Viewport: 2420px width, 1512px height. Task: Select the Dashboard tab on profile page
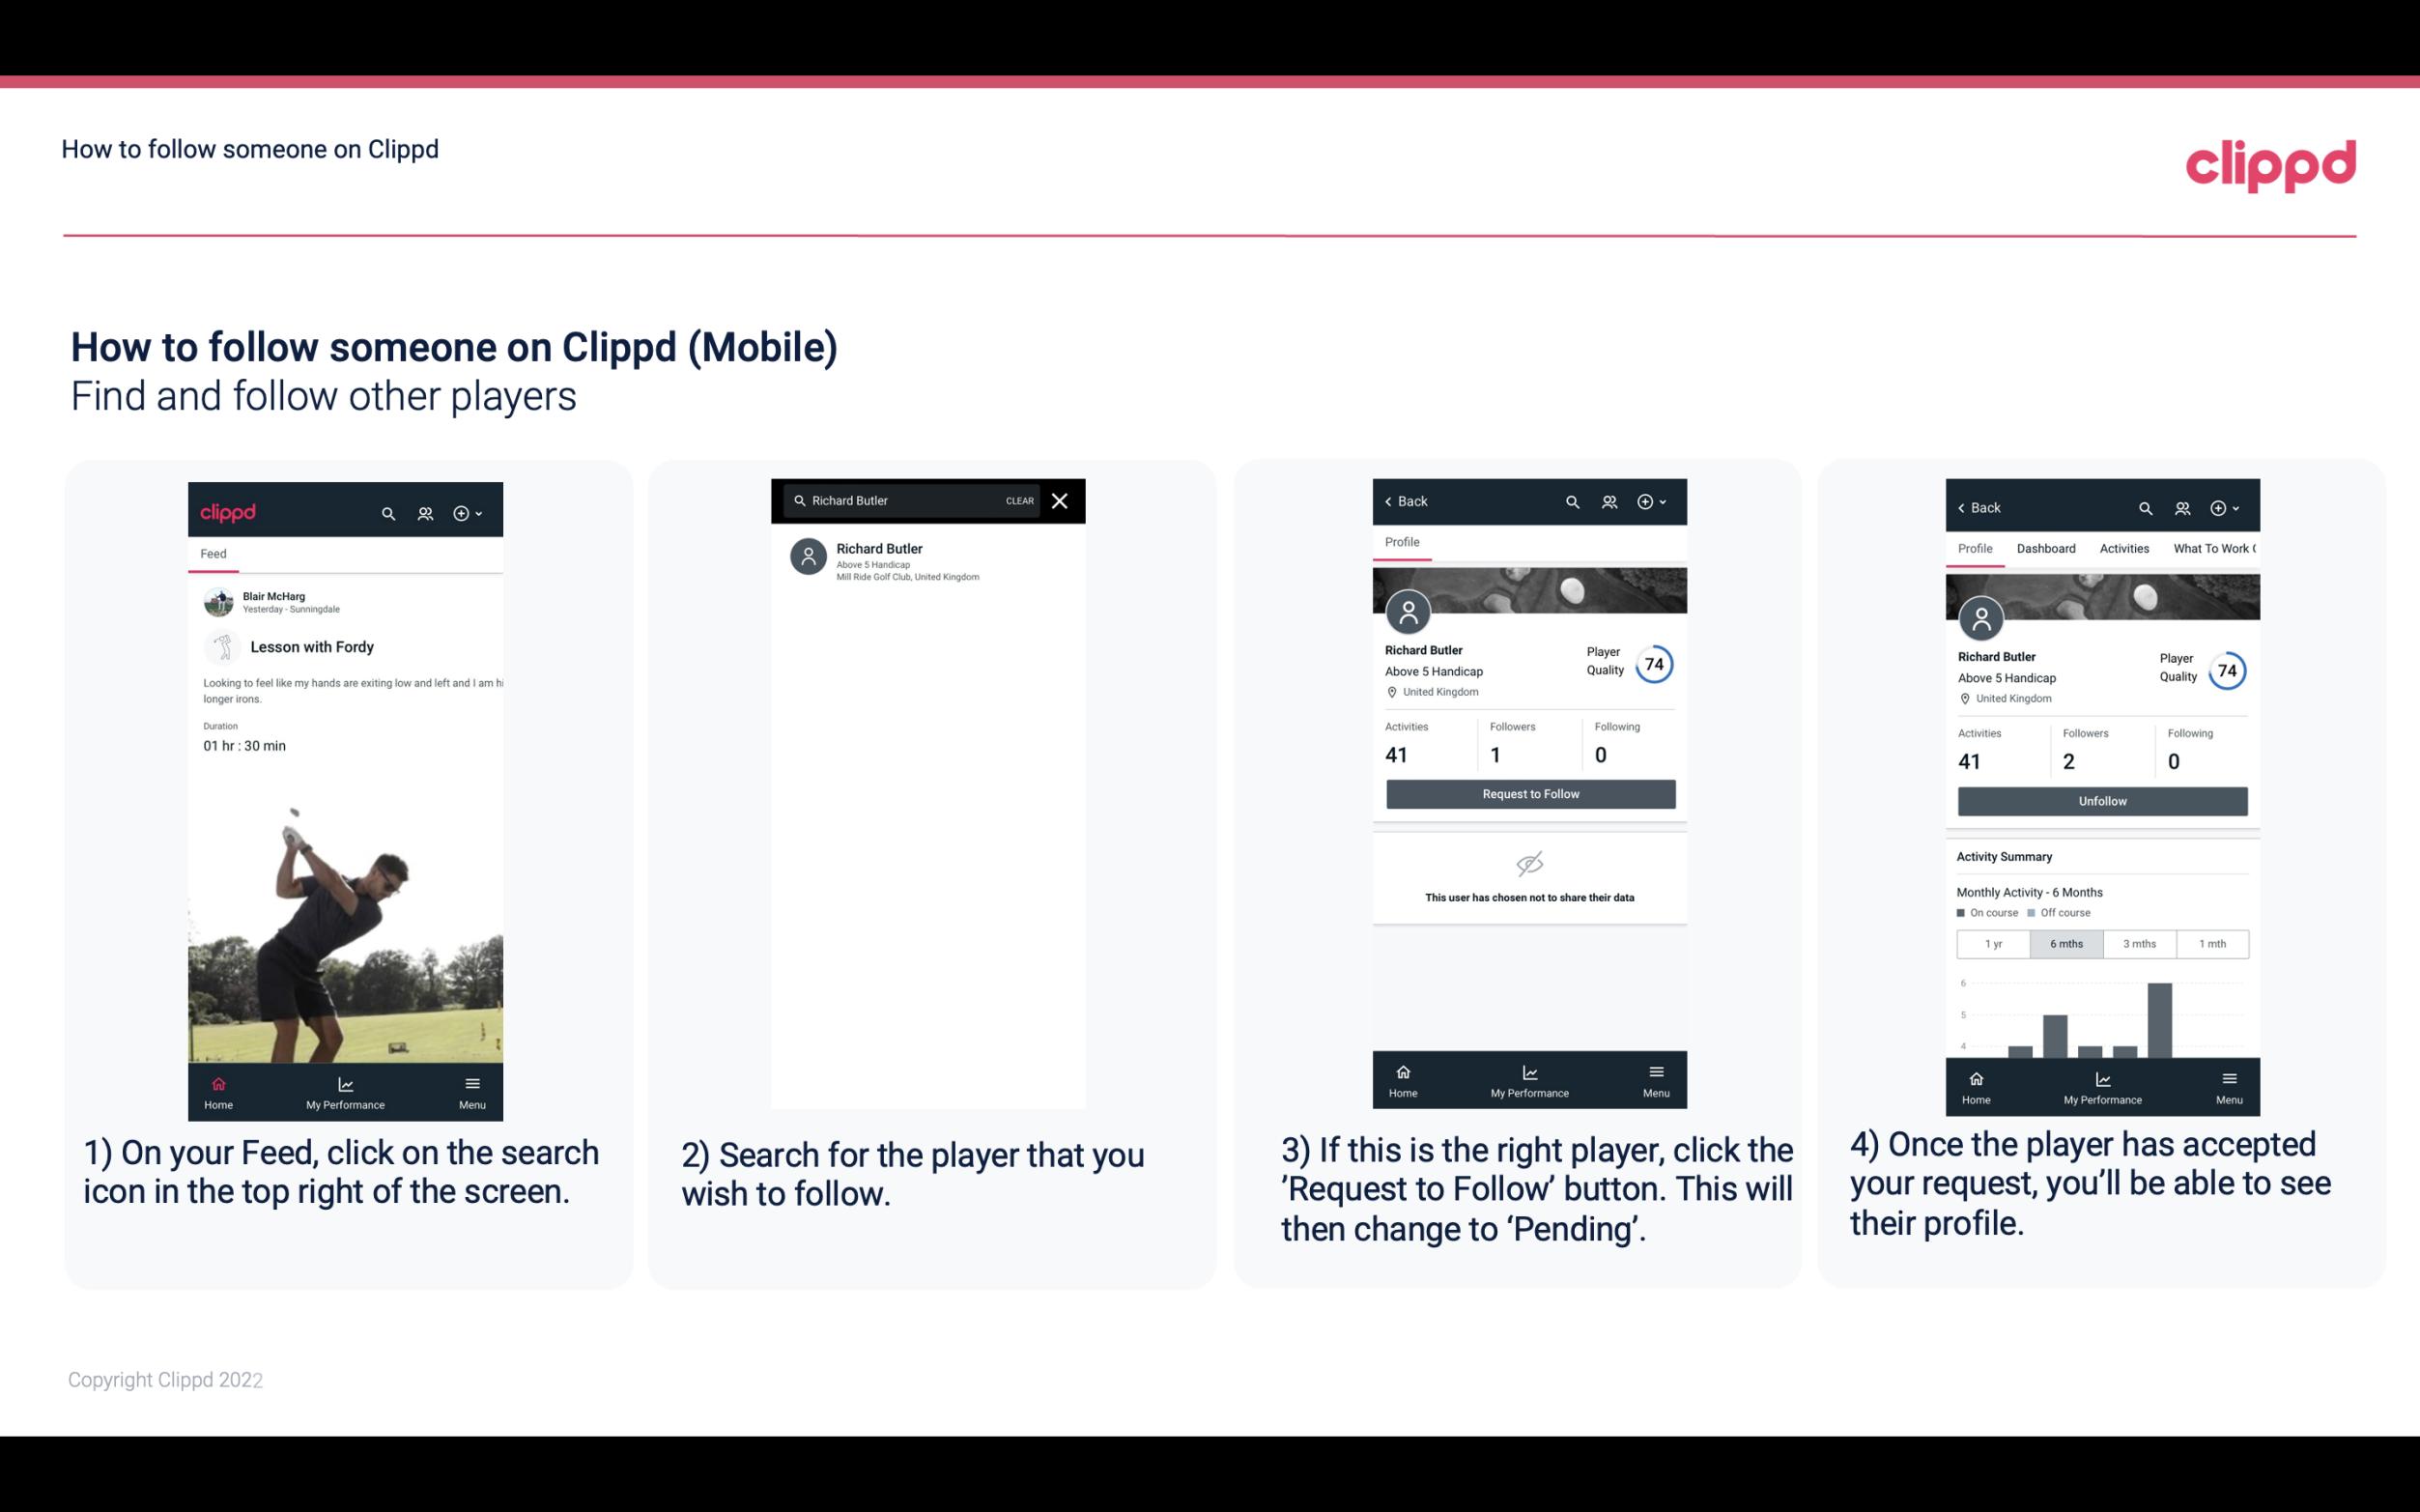pyautogui.click(x=2046, y=549)
